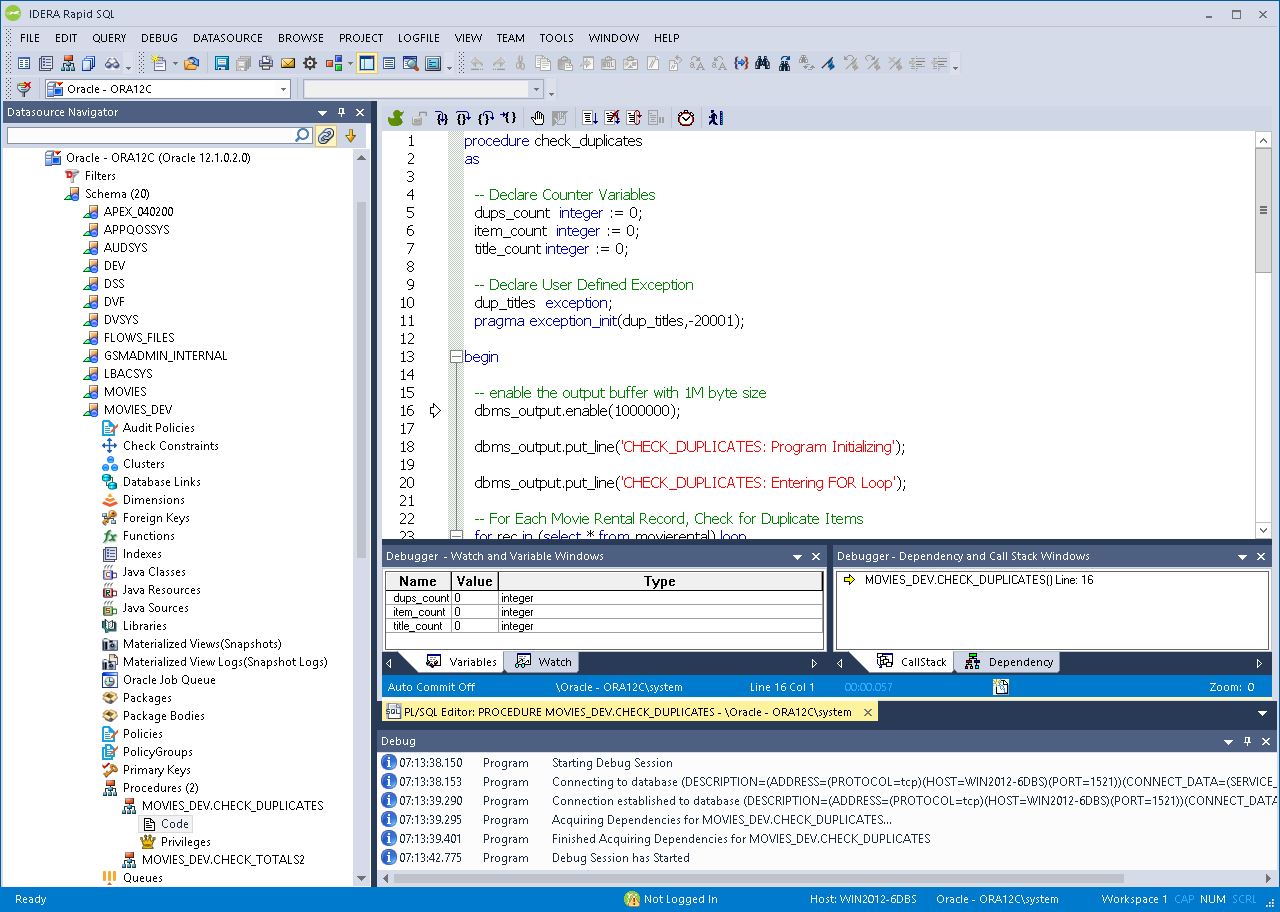Click the 'Debug Session has Started' log entry
Viewport: 1280px width, 912px height.
pyautogui.click(x=620, y=858)
